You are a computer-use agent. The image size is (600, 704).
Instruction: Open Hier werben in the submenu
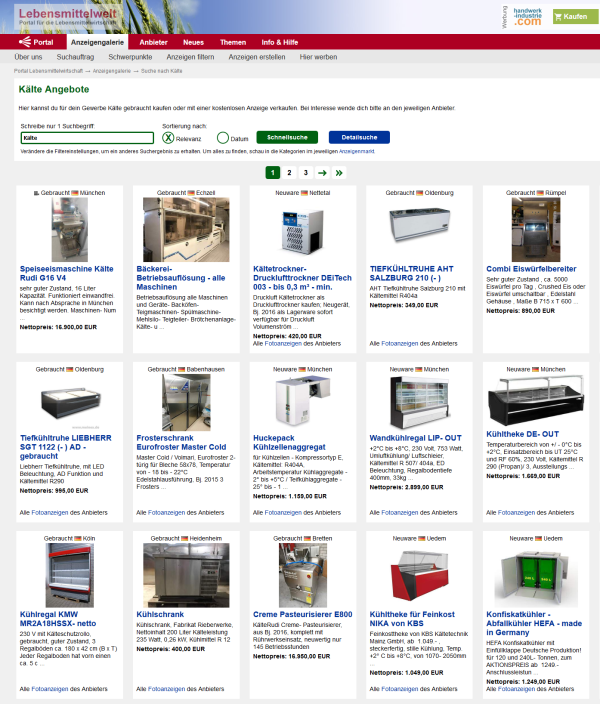(318, 57)
